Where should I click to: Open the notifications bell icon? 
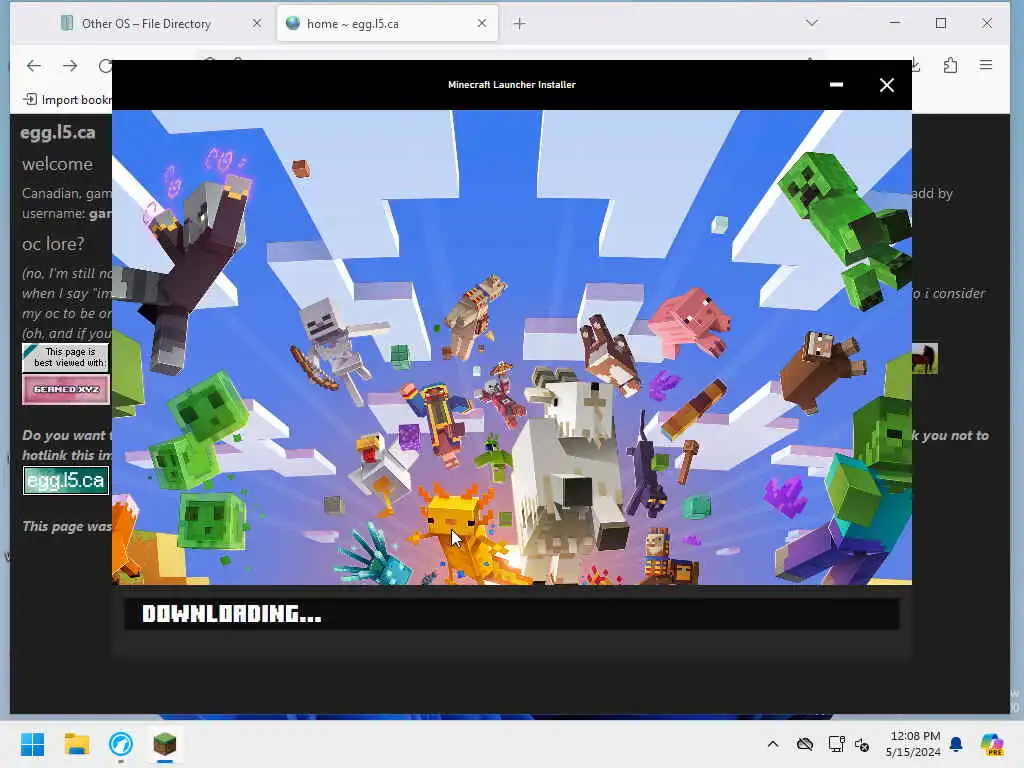click(956, 744)
